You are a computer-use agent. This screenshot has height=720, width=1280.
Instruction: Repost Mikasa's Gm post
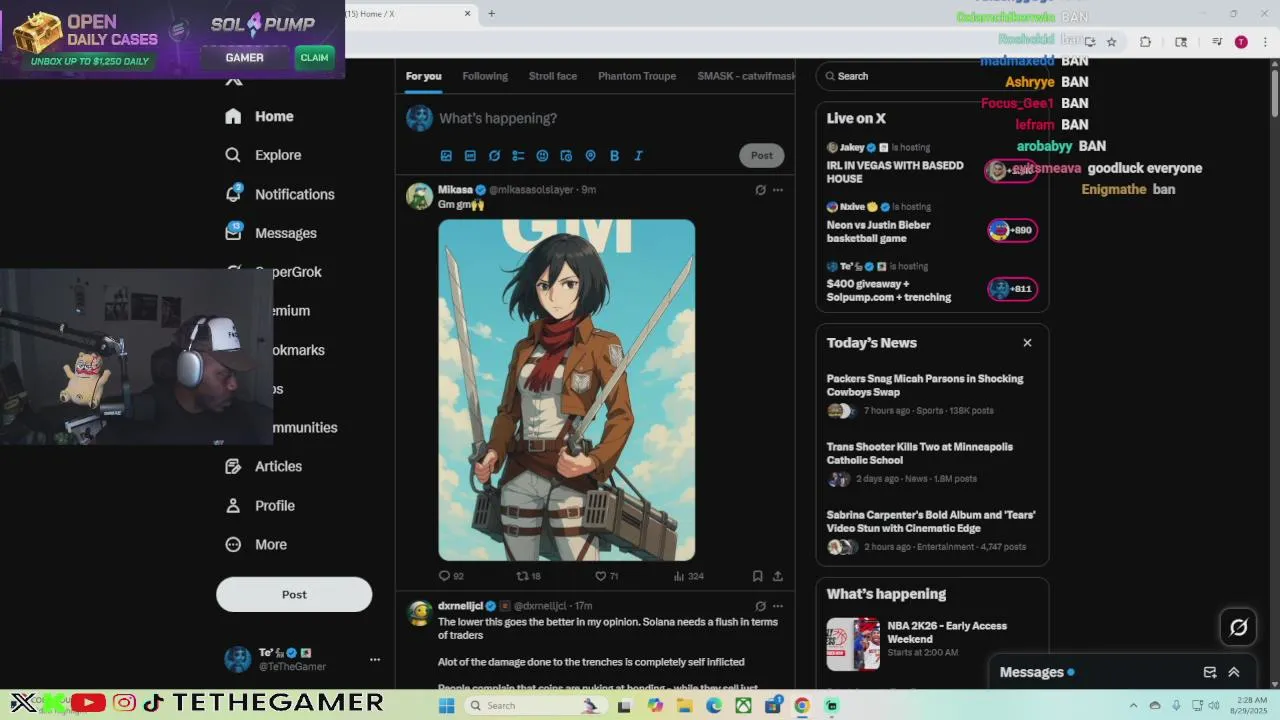[x=528, y=576]
